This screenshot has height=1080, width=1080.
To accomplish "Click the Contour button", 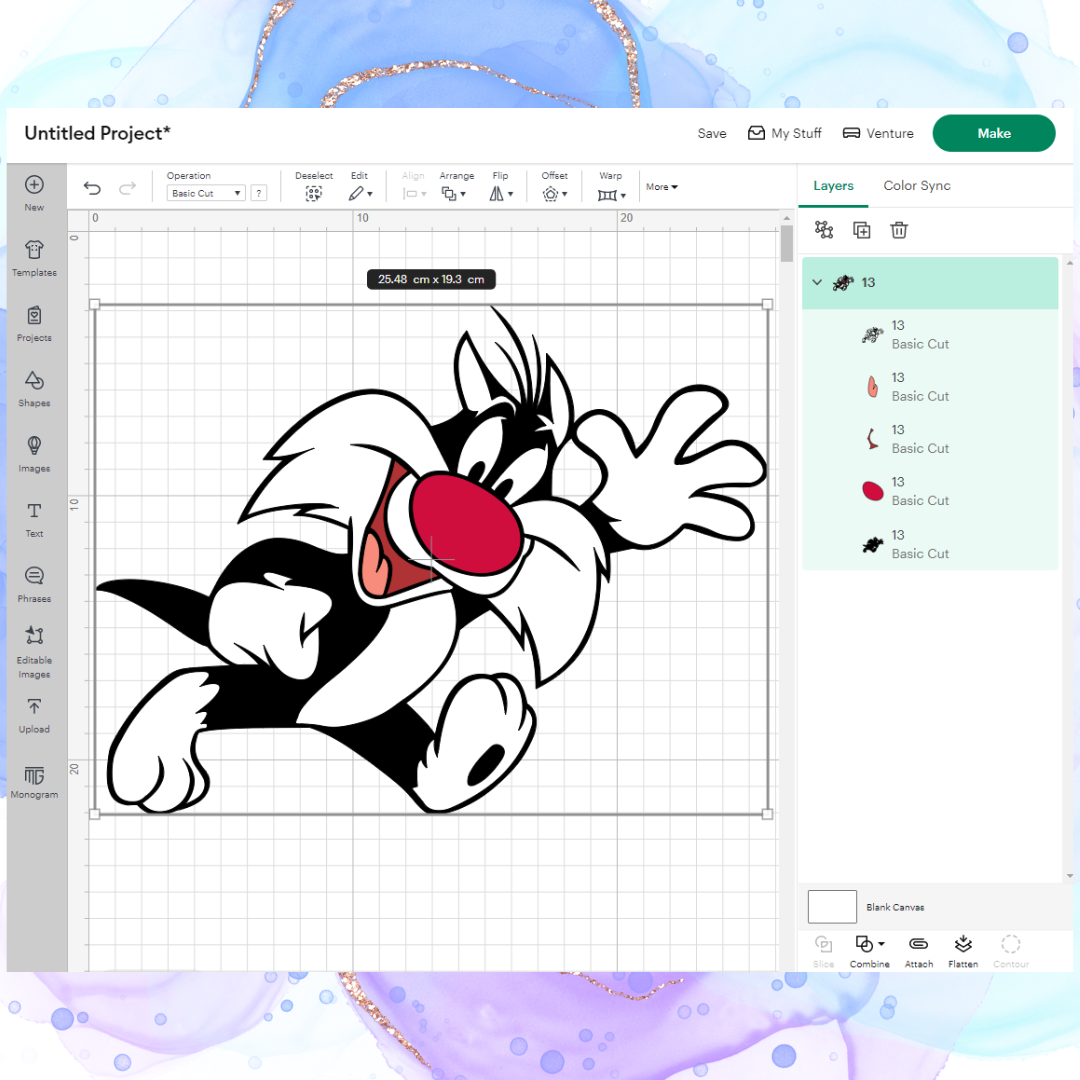I will [1011, 952].
